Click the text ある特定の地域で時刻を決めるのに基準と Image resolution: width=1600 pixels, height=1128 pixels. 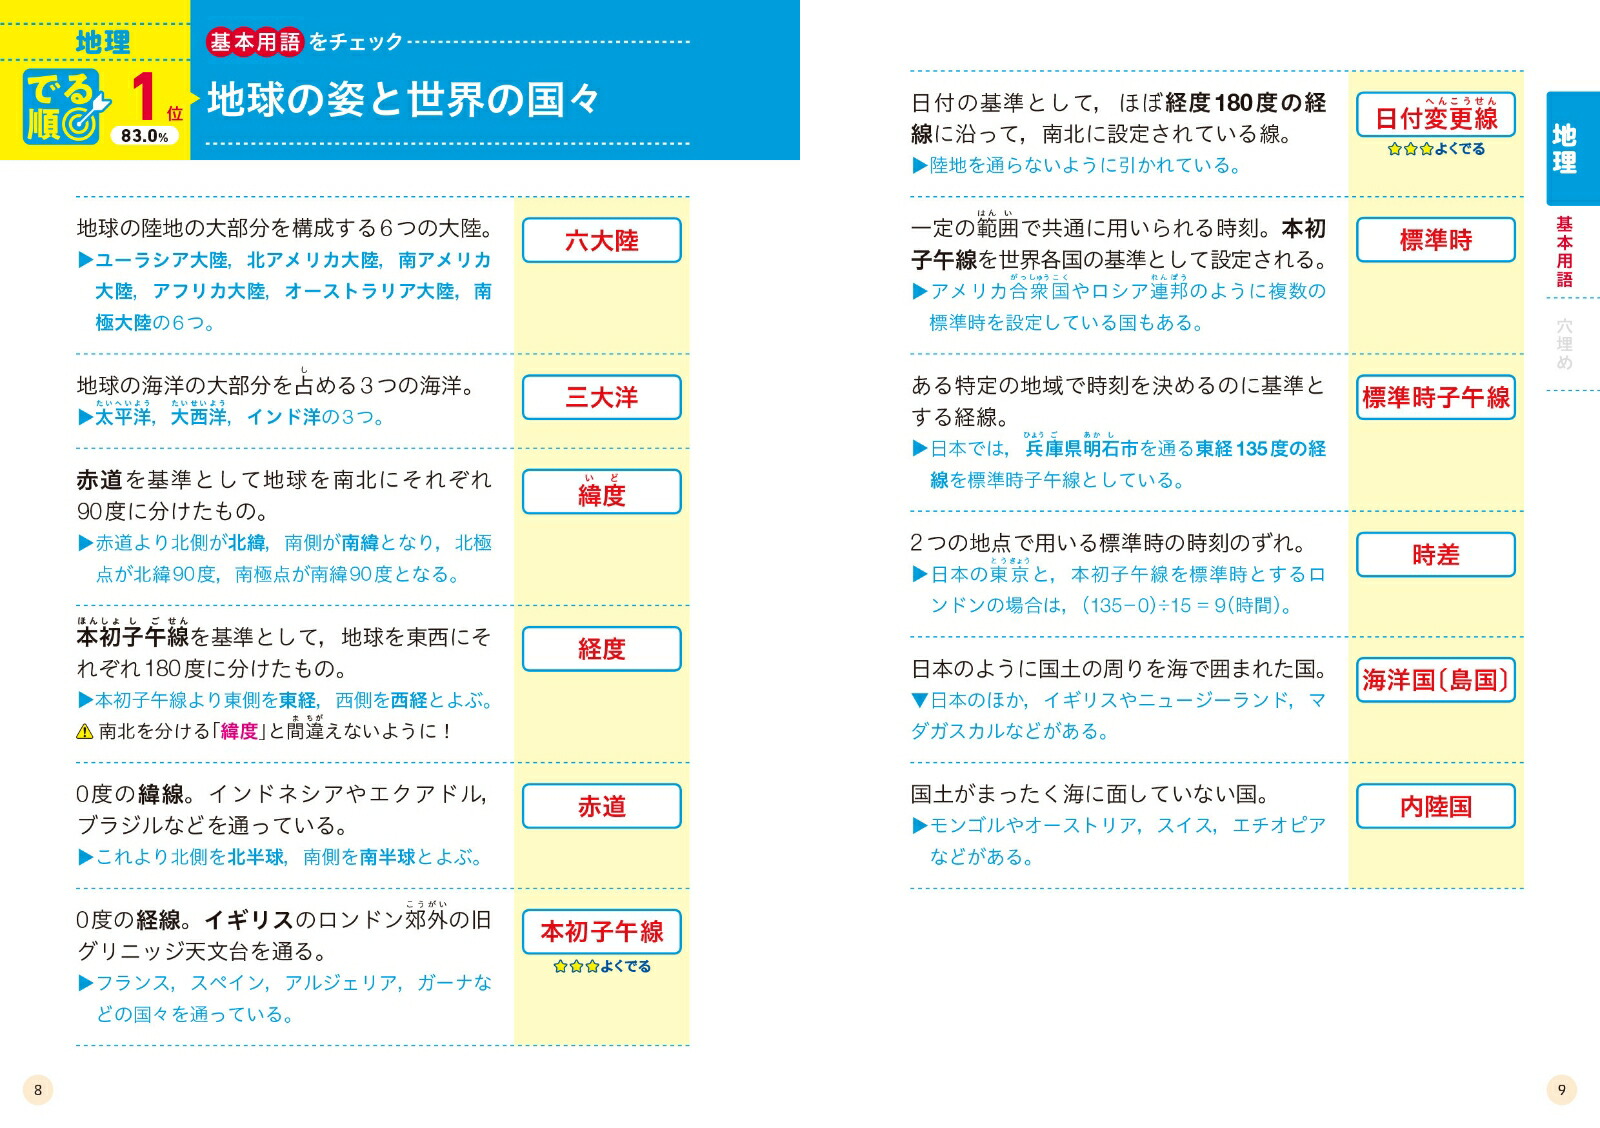(x=1118, y=385)
